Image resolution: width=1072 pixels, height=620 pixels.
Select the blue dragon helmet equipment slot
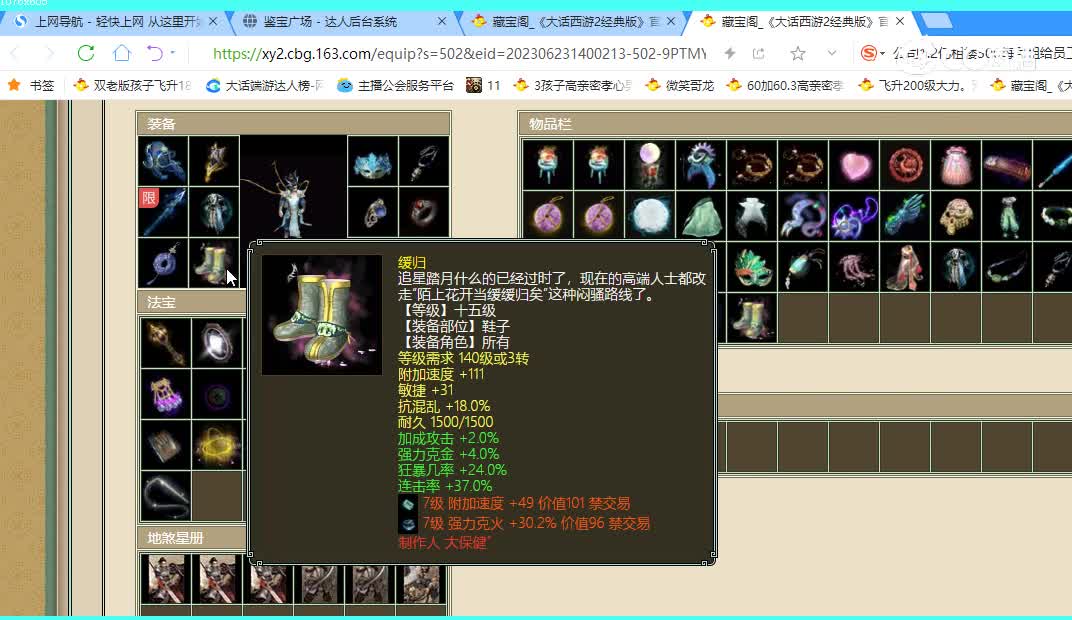point(163,161)
